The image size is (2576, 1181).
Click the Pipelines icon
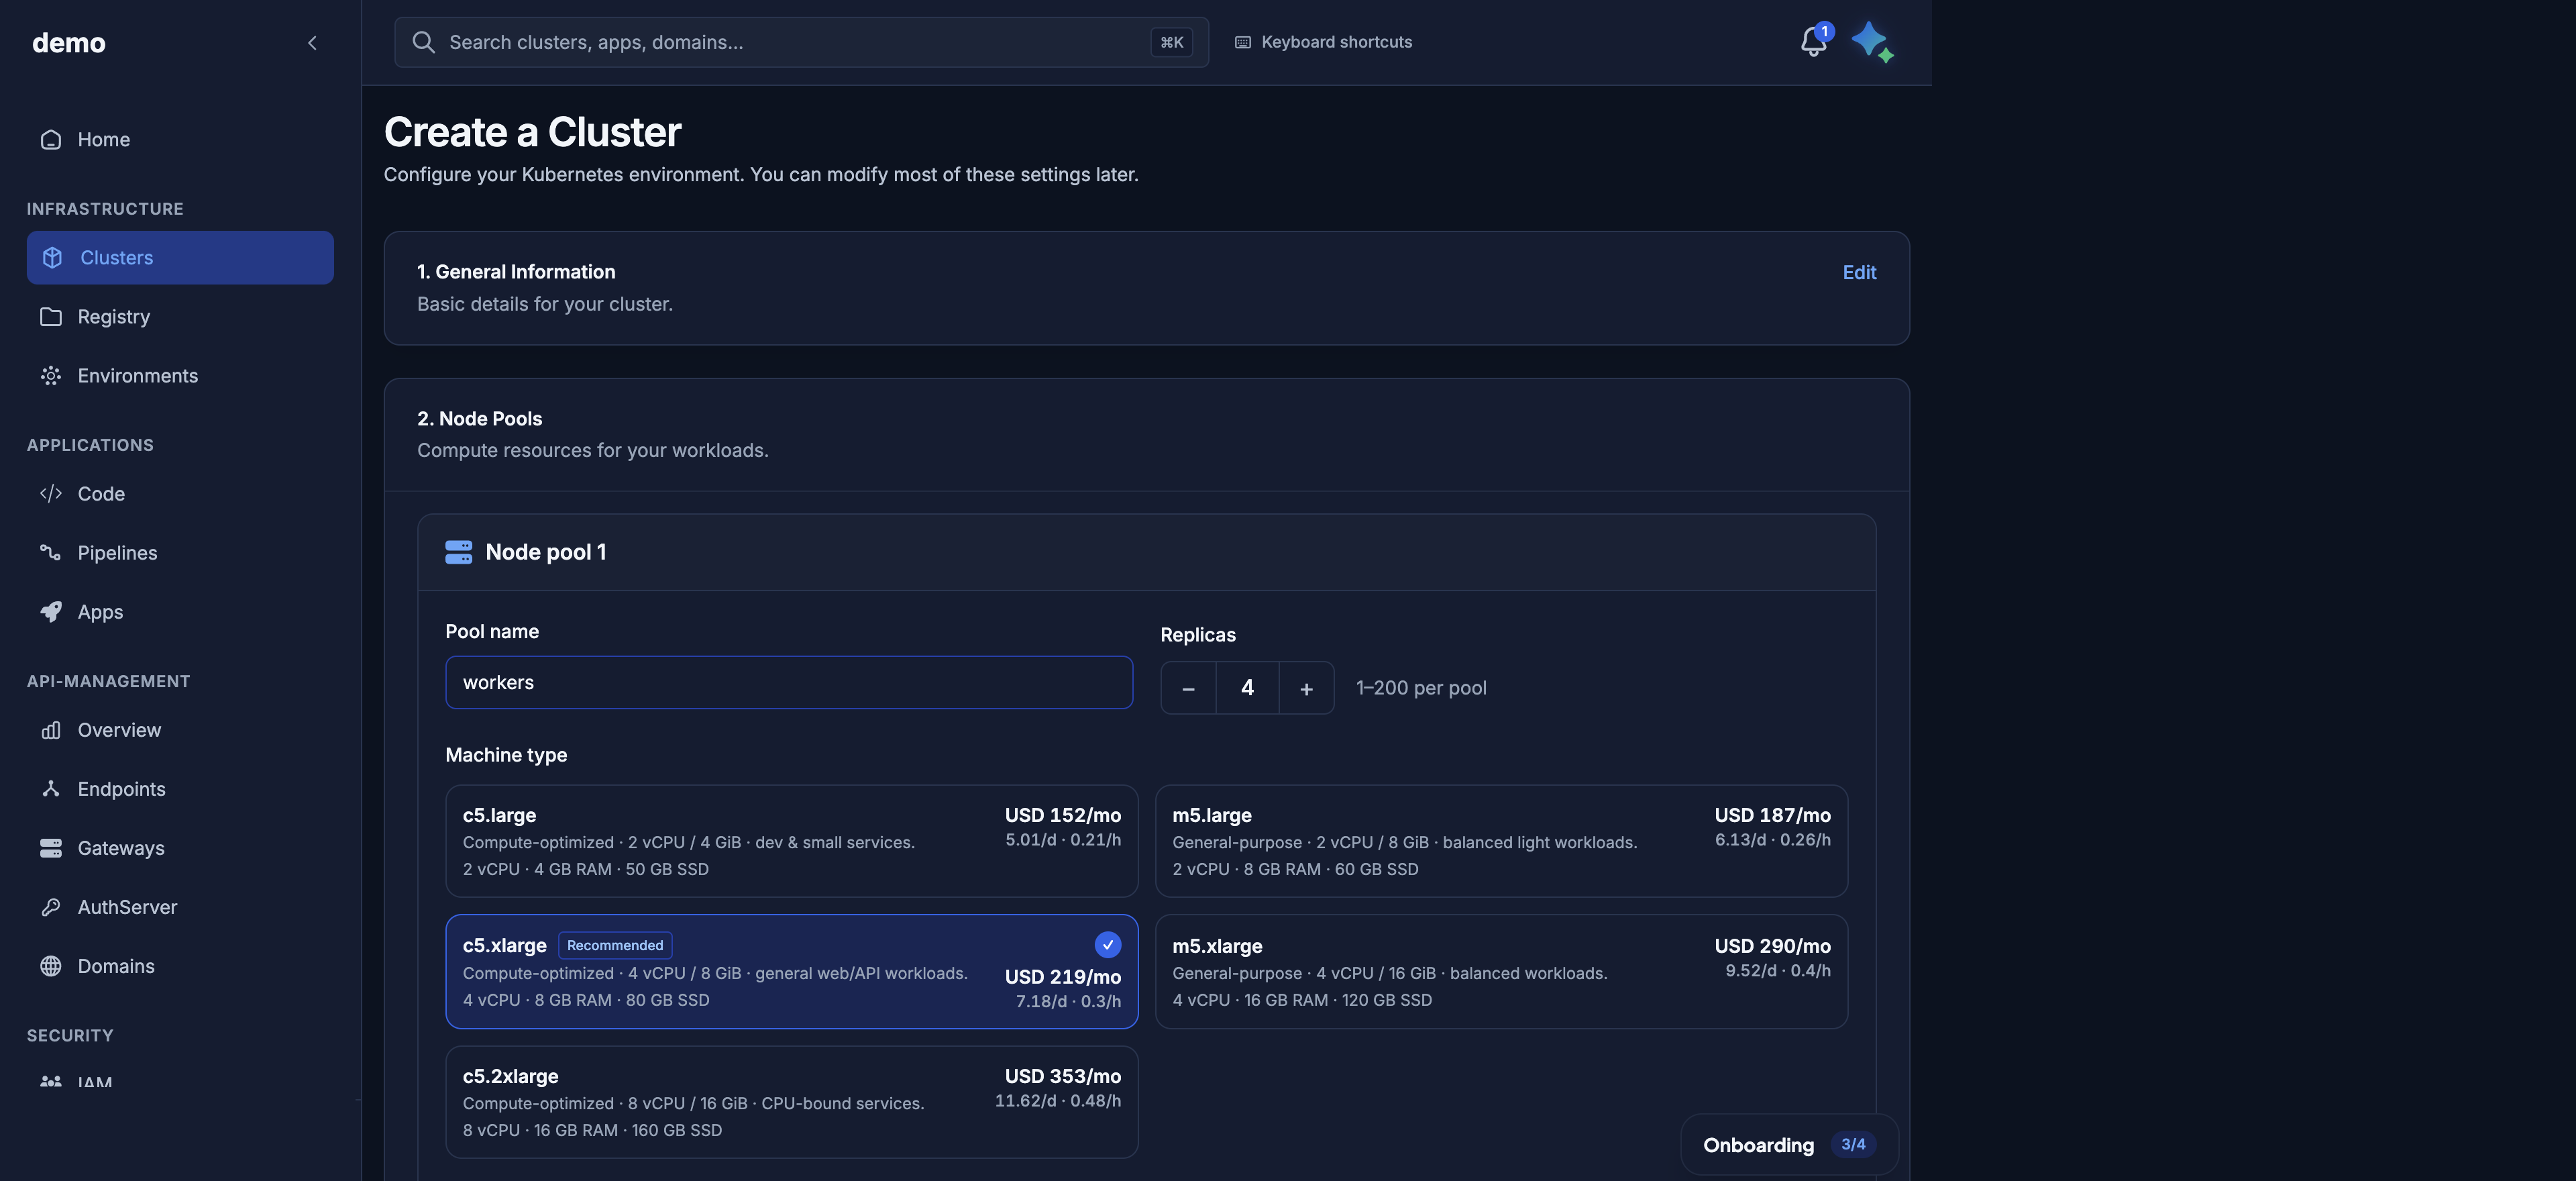tap(51, 553)
